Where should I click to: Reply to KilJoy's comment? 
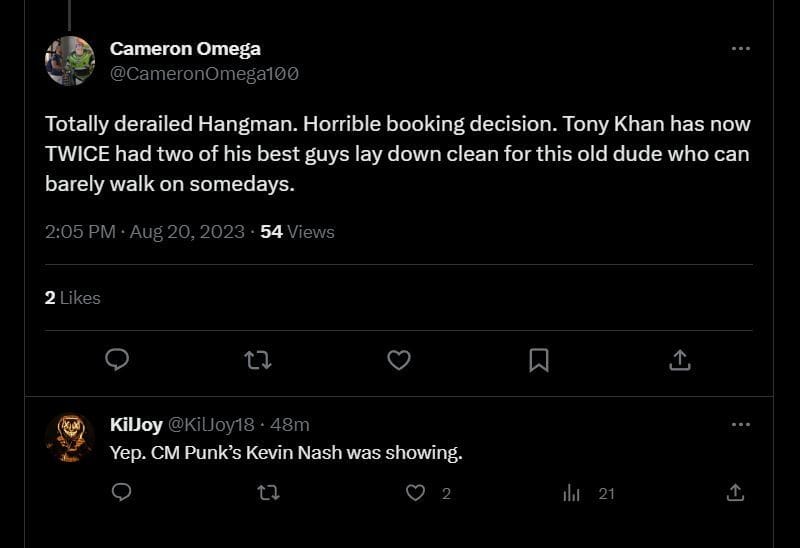(121, 492)
